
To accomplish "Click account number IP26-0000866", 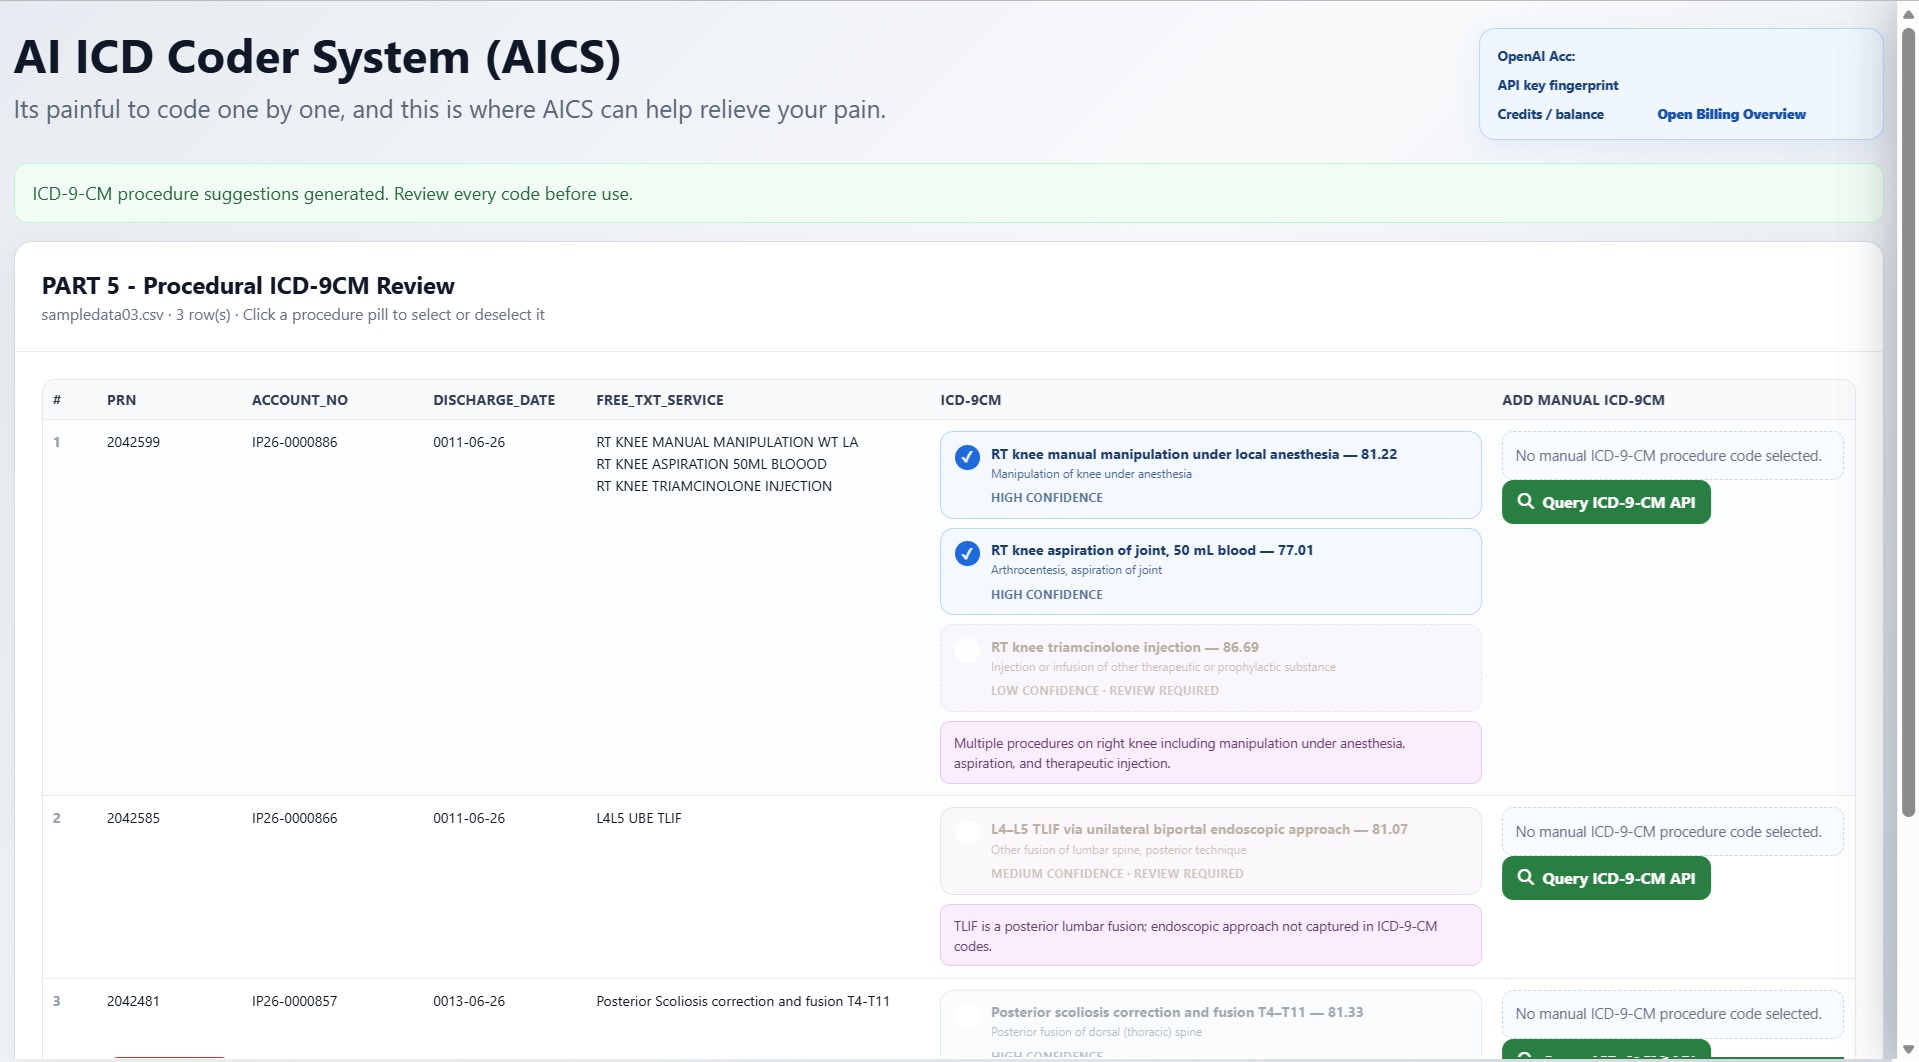I will point(294,818).
